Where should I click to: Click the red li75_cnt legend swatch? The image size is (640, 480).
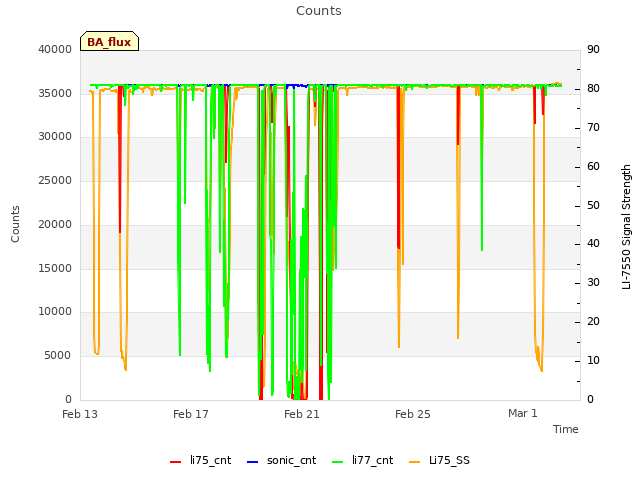176,462
